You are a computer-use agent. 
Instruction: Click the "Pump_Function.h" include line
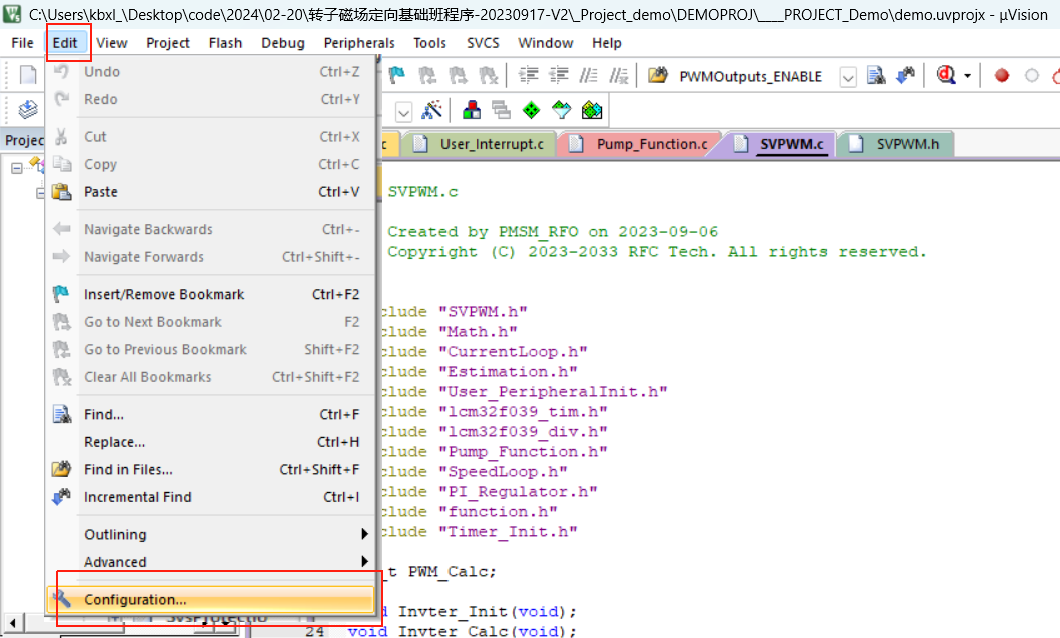493,451
